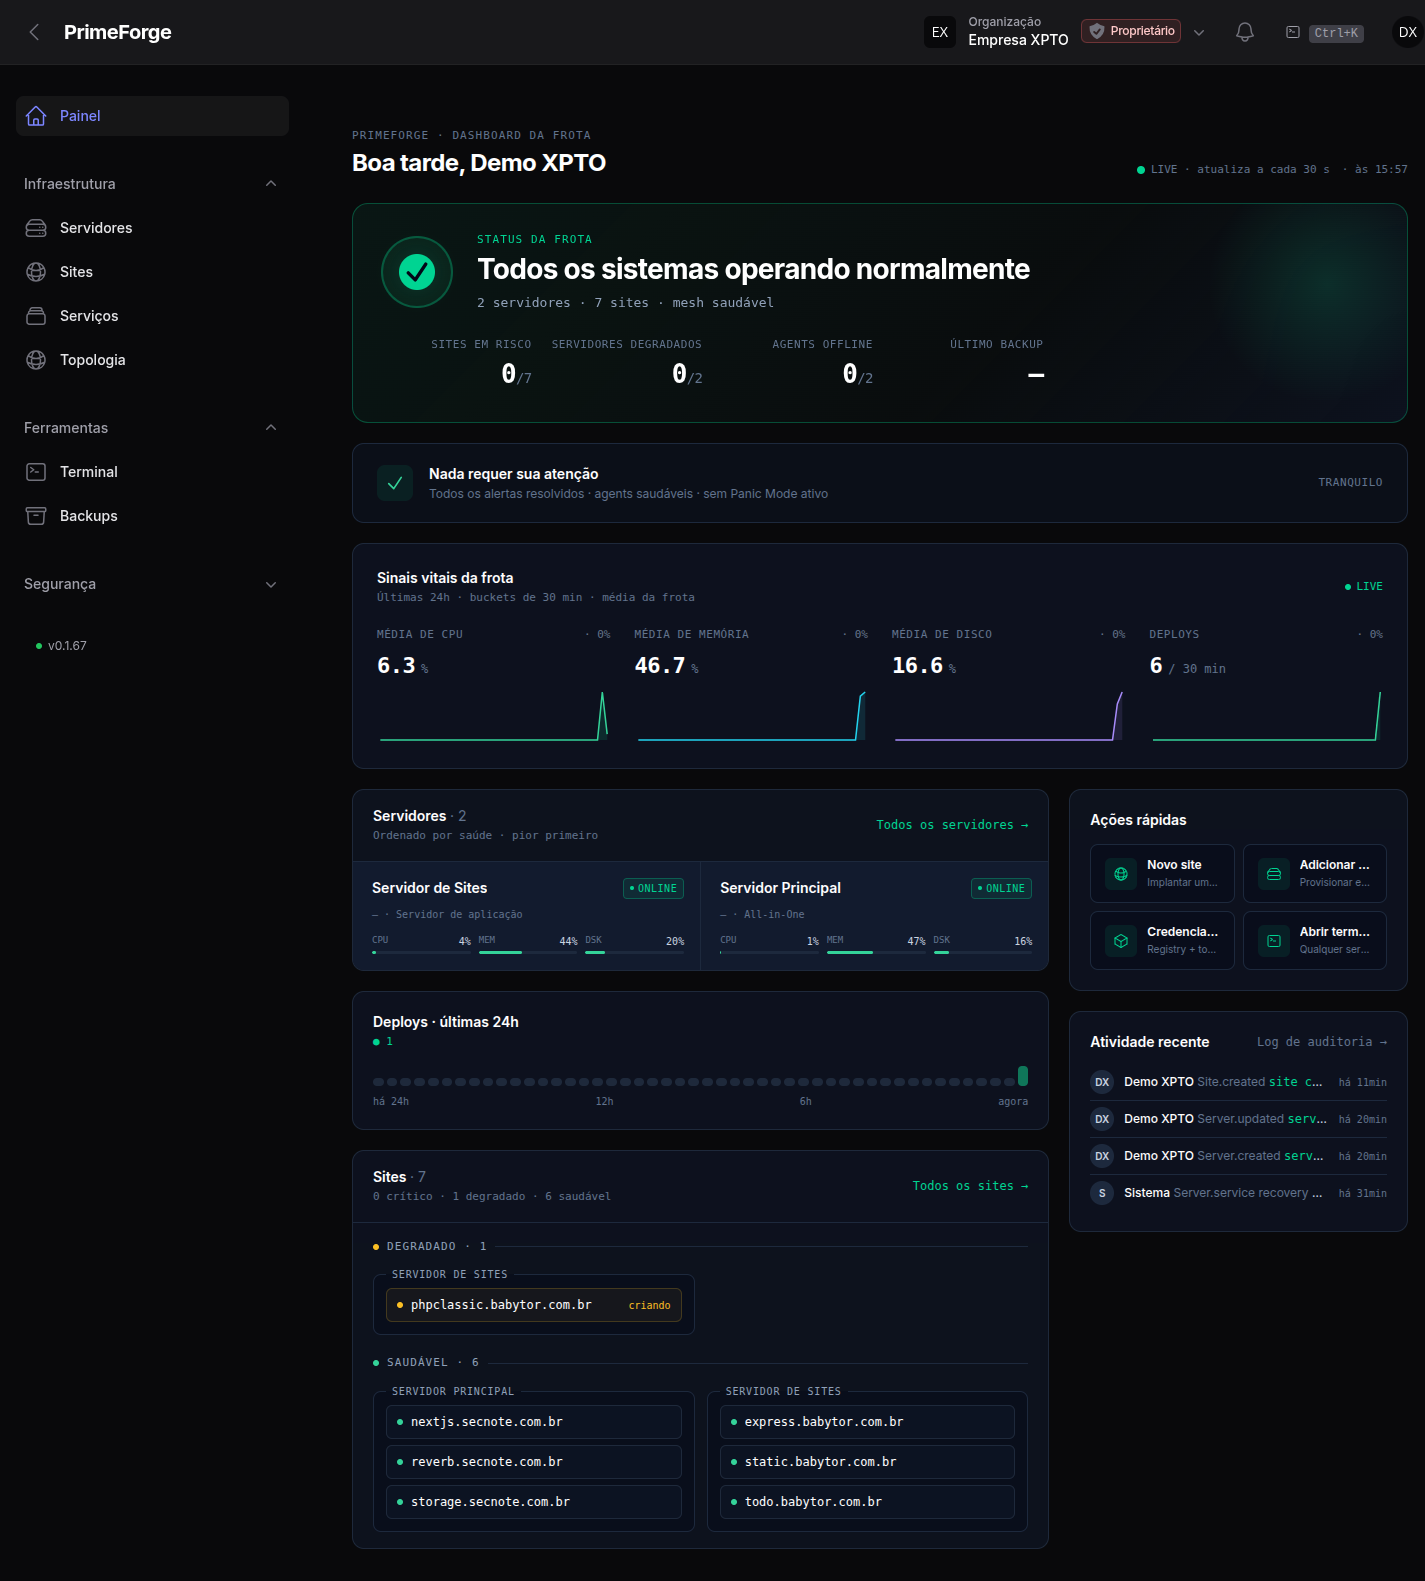Open the nextjs.secnote.com.br site chip
Viewport: 1425px width, 1581px height.
[x=534, y=1422]
